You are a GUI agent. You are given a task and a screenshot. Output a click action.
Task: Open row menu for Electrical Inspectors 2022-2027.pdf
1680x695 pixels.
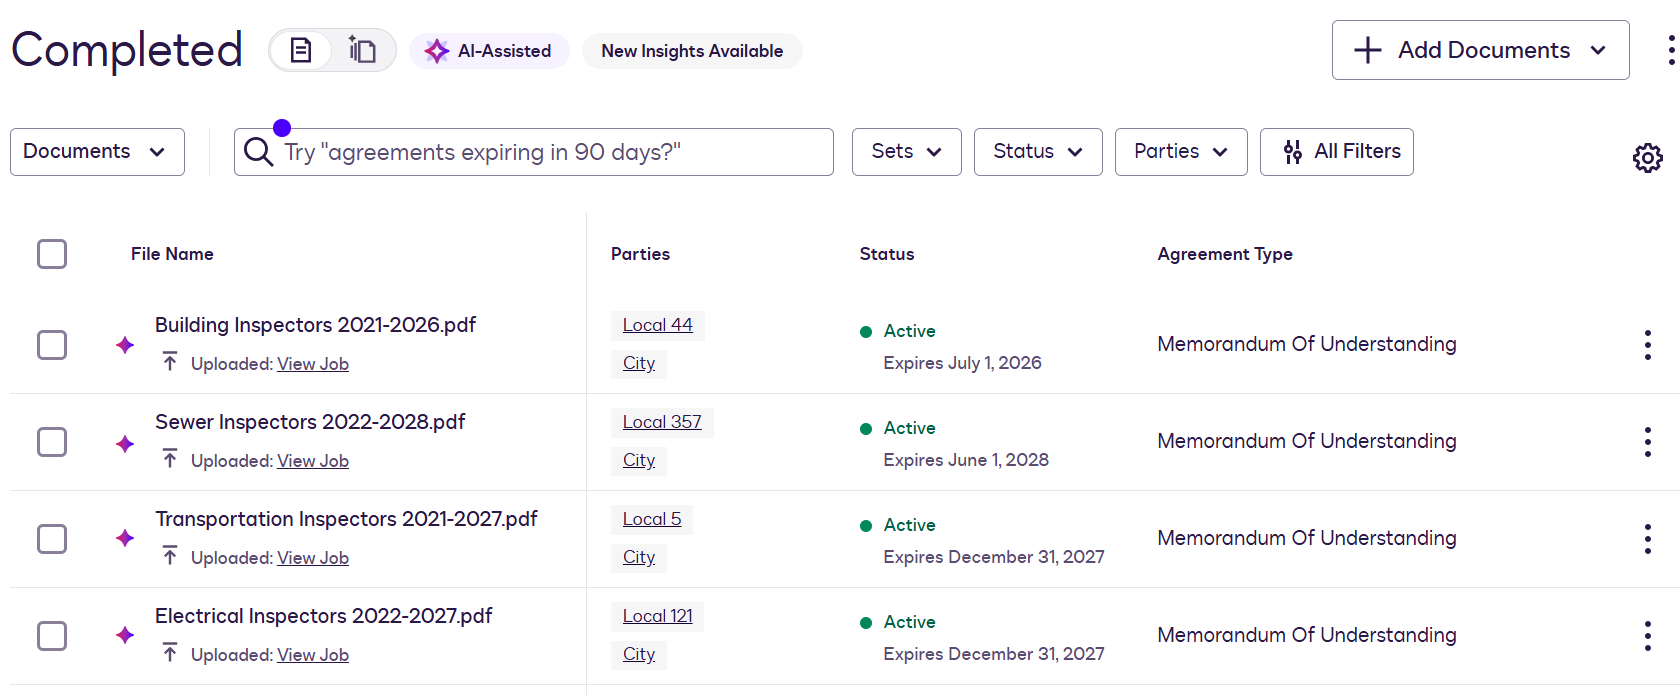1647,636
